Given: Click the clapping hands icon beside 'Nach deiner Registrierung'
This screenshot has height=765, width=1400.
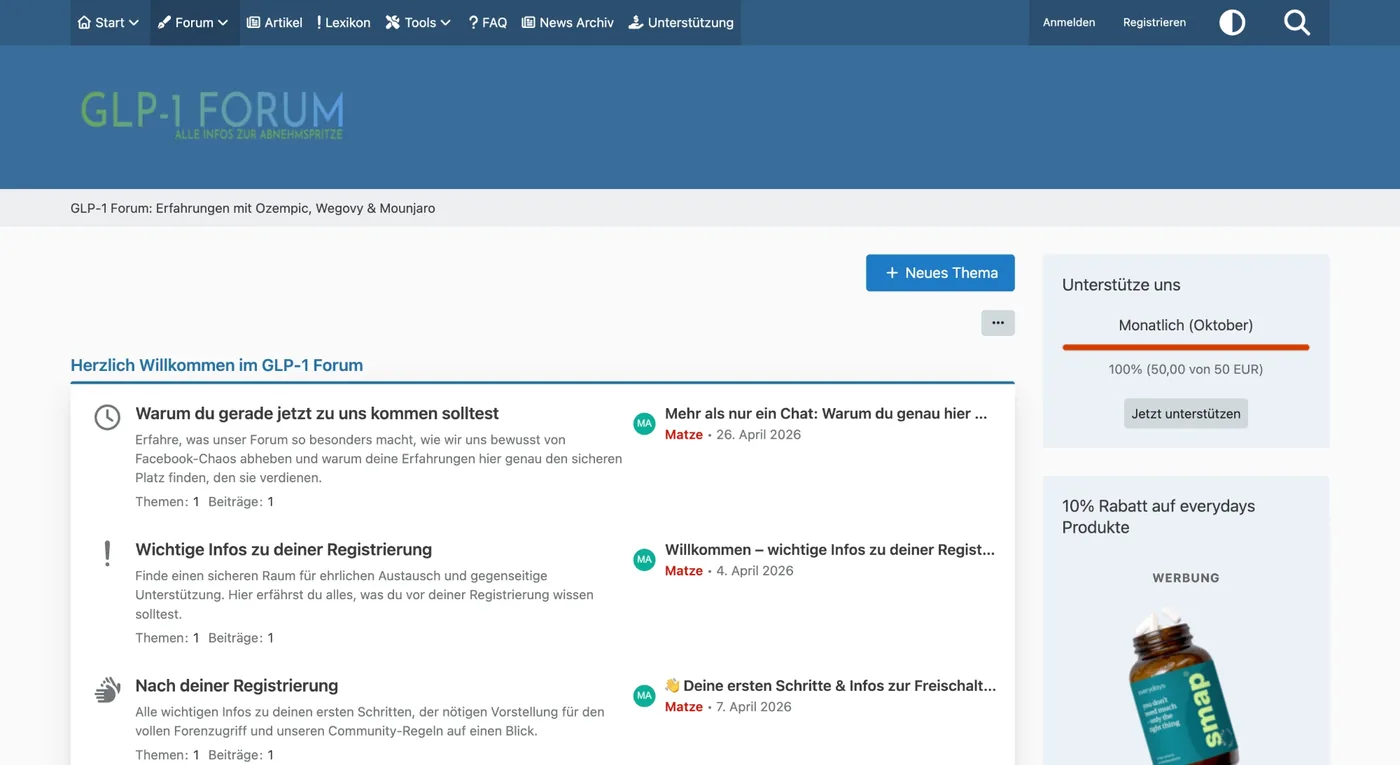Looking at the screenshot, I should point(107,689).
